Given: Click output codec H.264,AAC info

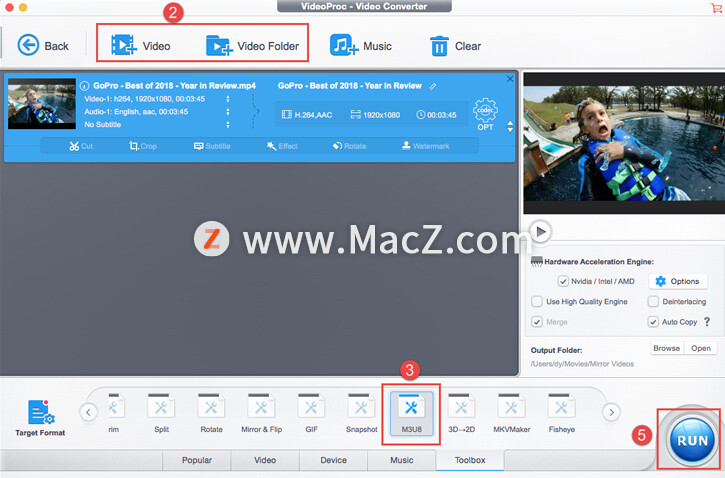Looking at the screenshot, I should tap(307, 115).
